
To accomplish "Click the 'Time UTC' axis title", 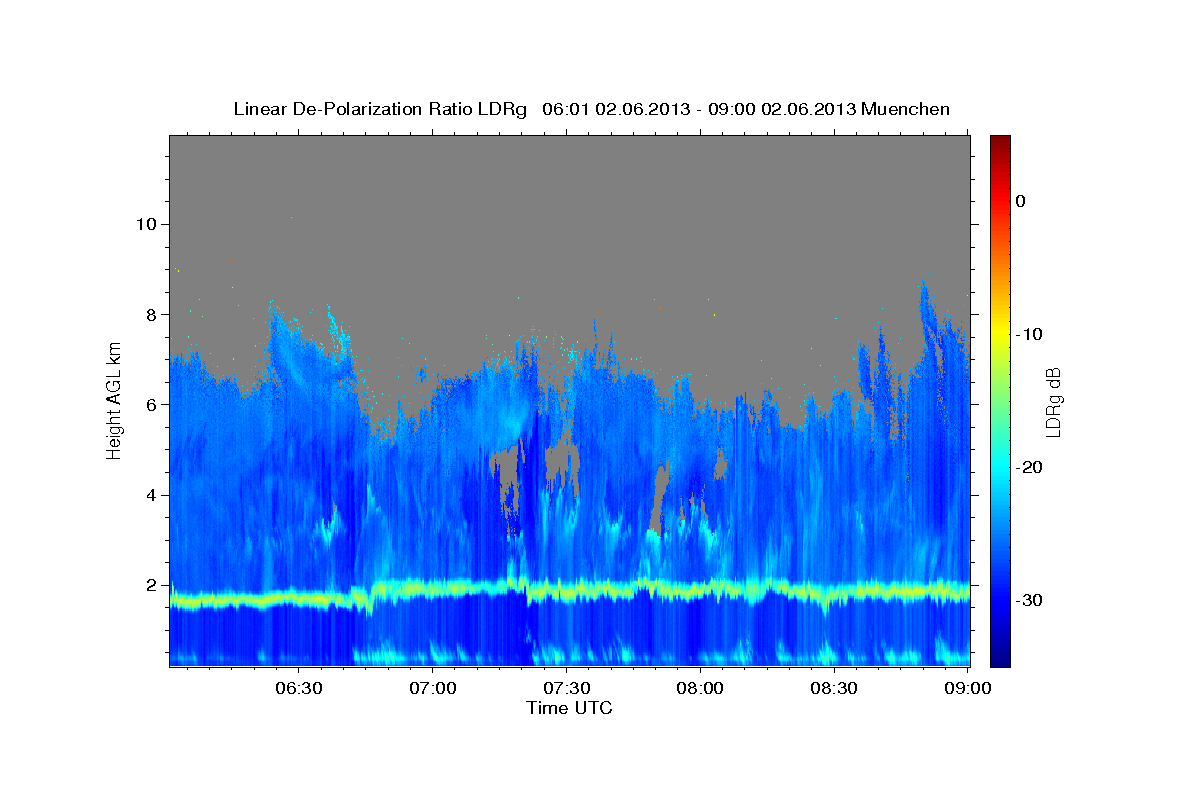I will (569, 708).
